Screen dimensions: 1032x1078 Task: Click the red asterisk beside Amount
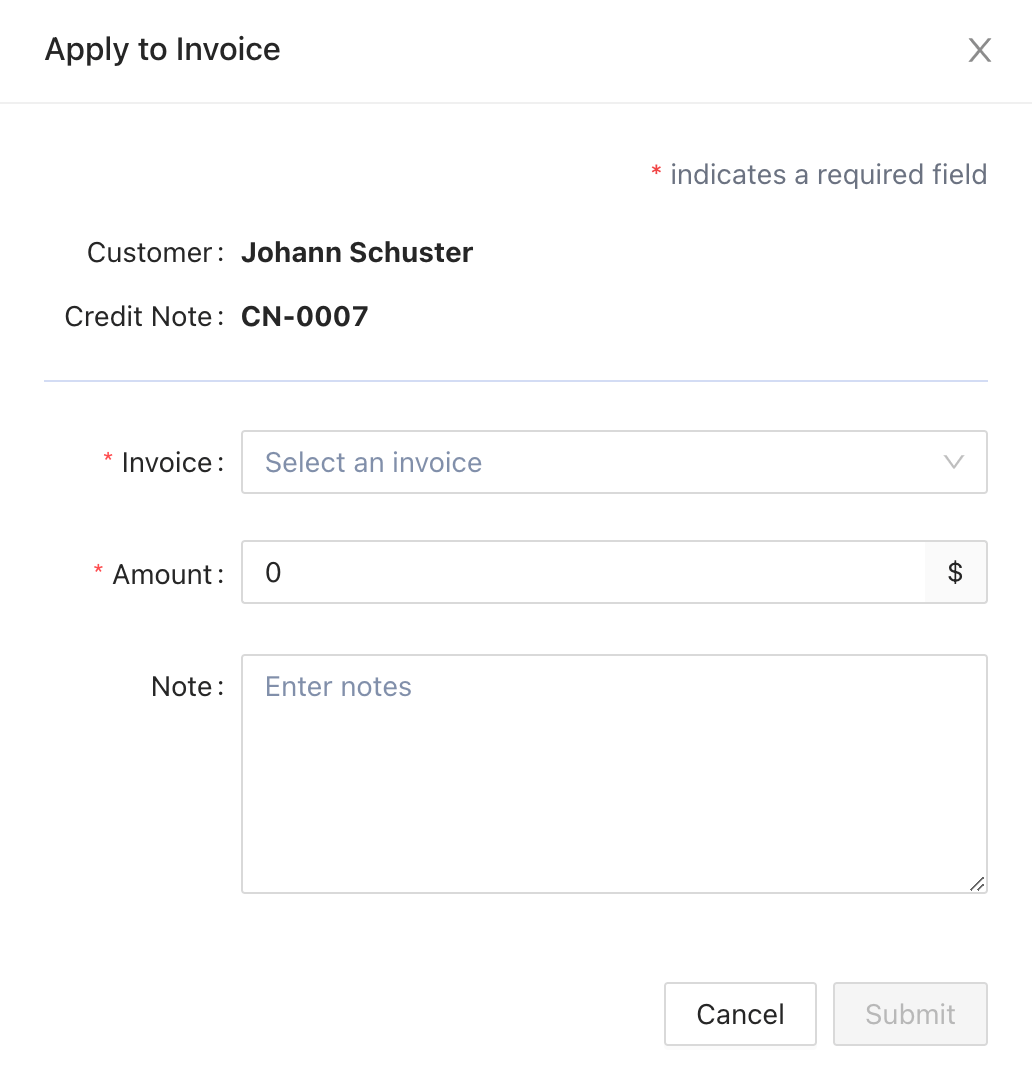click(98, 571)
